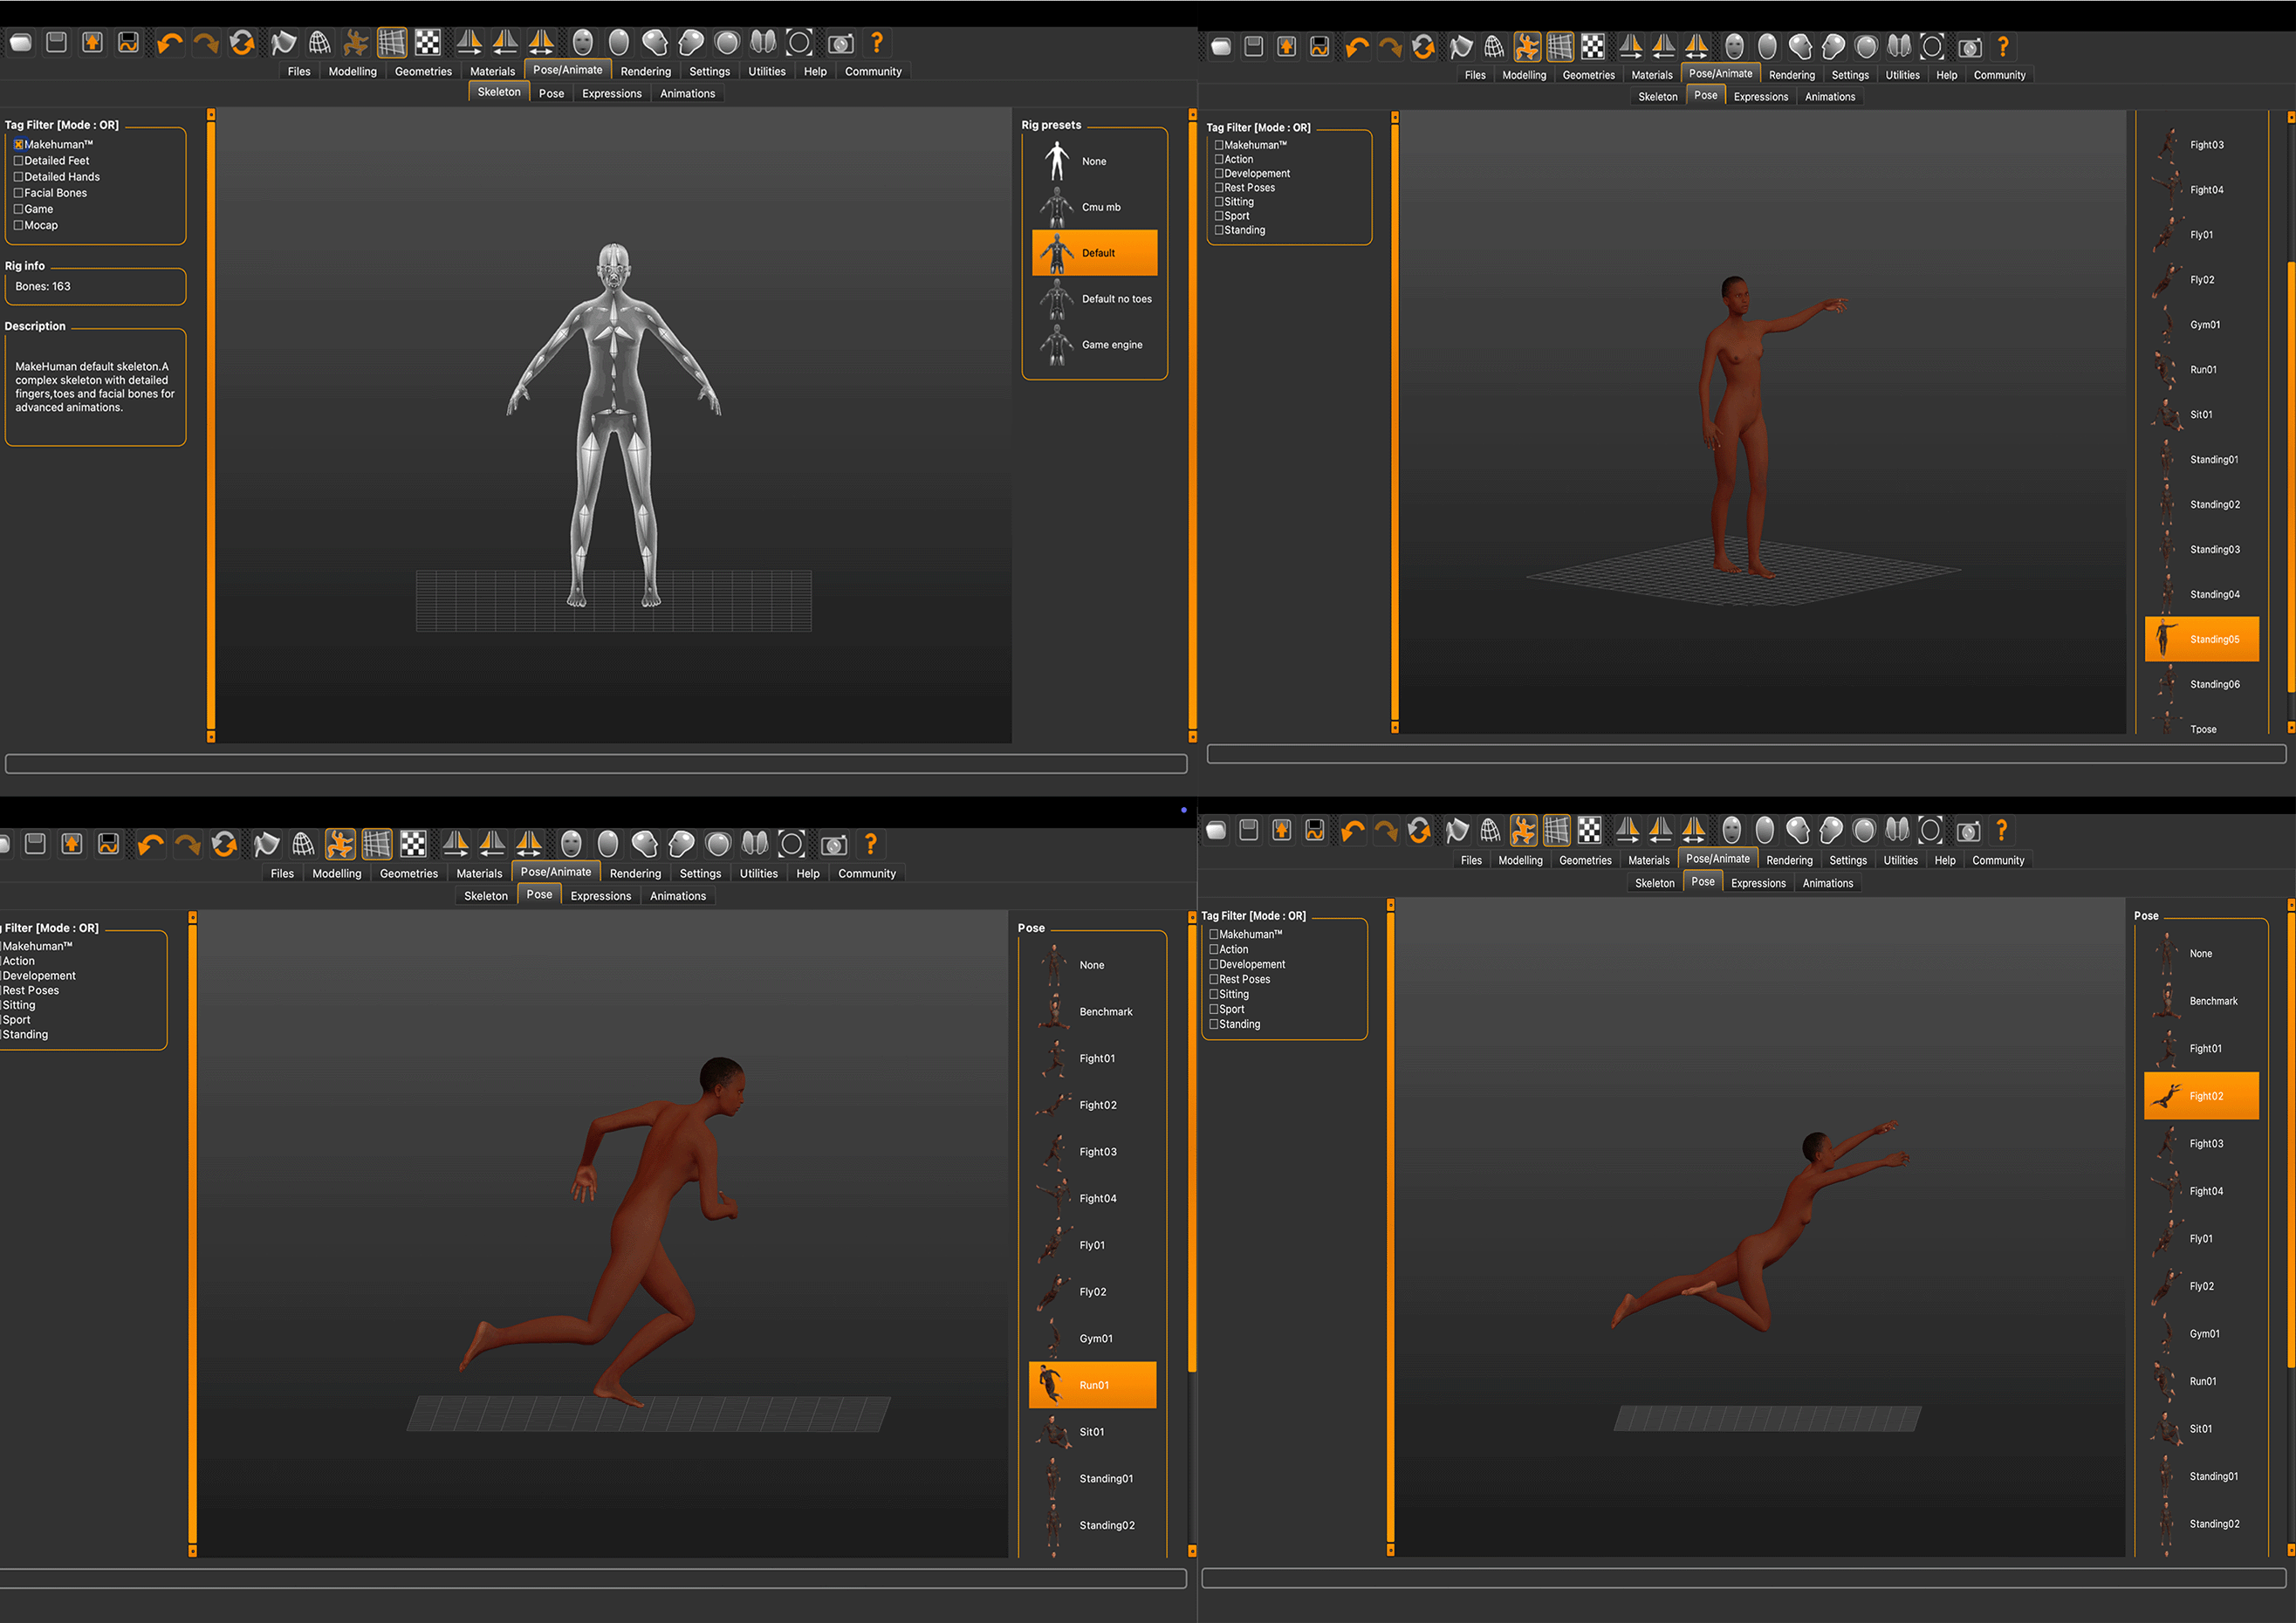The width and height of the screenshot is (2296, 1623).
Task: Click pose list scrollbar in Standing05 window
Action: click(2290, 475)
